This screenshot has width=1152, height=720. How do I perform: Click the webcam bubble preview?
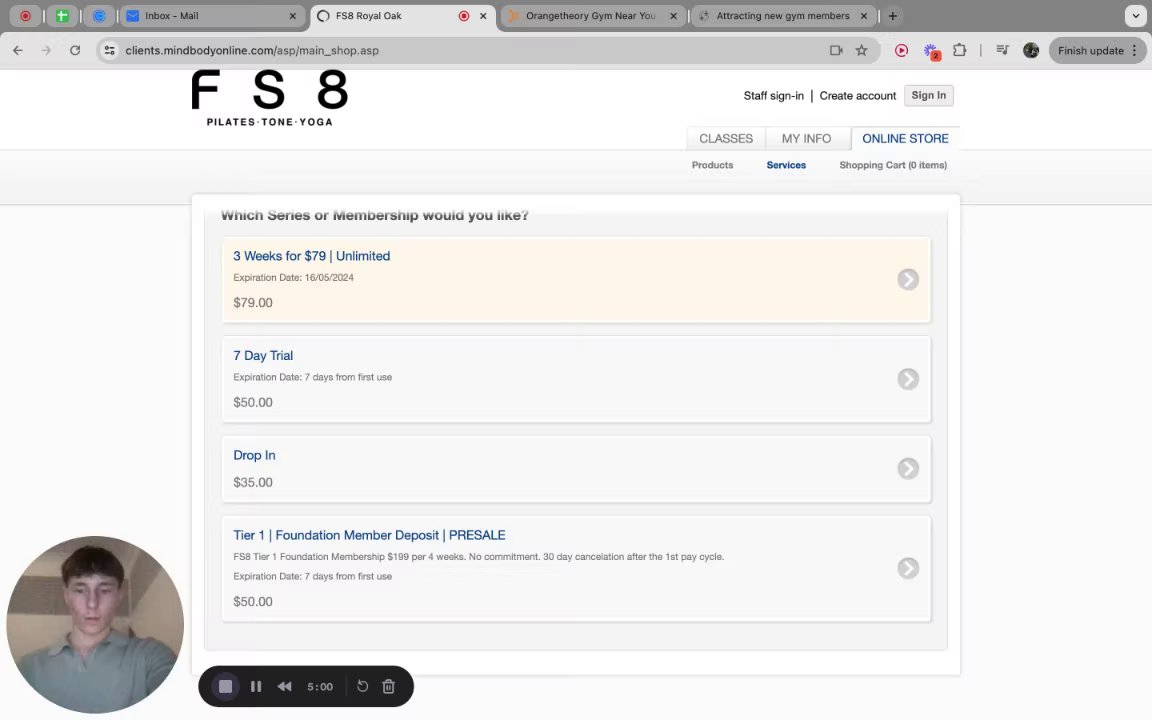(95, 624)
